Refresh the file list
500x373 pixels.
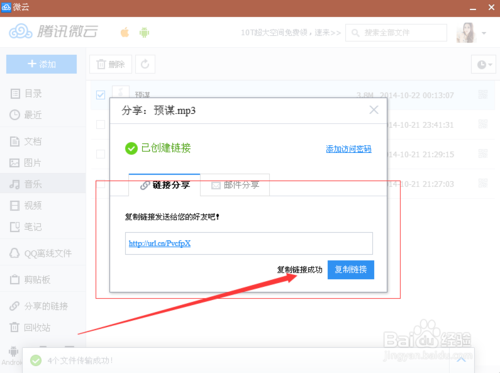coord(145,64)
